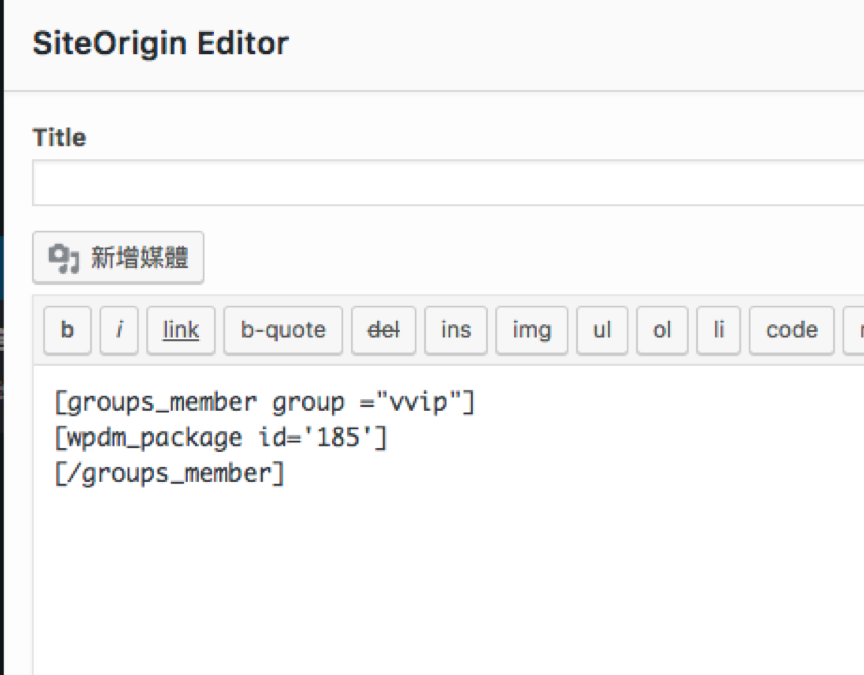Place cursor in the groups_member group="vvip" line
The image size is (864, 675).
coord(265,404)
